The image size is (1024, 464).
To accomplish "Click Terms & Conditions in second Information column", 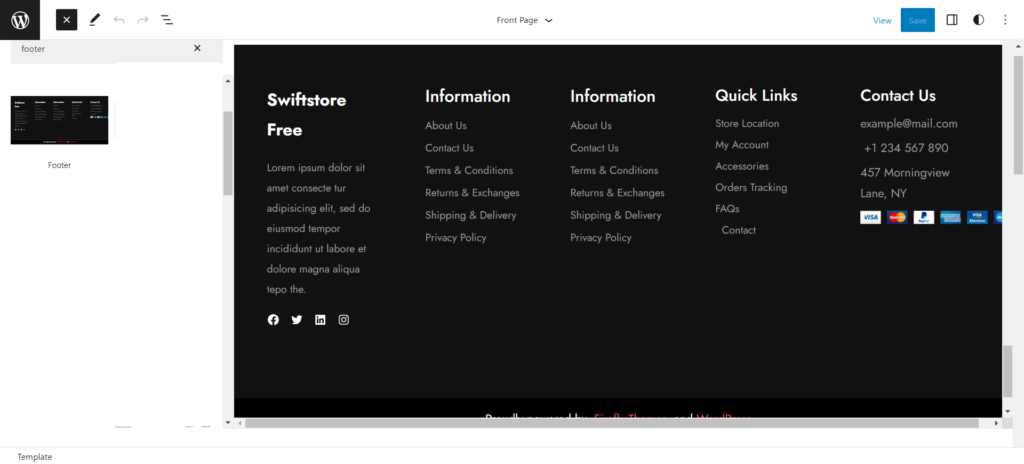I will [614, 171].
